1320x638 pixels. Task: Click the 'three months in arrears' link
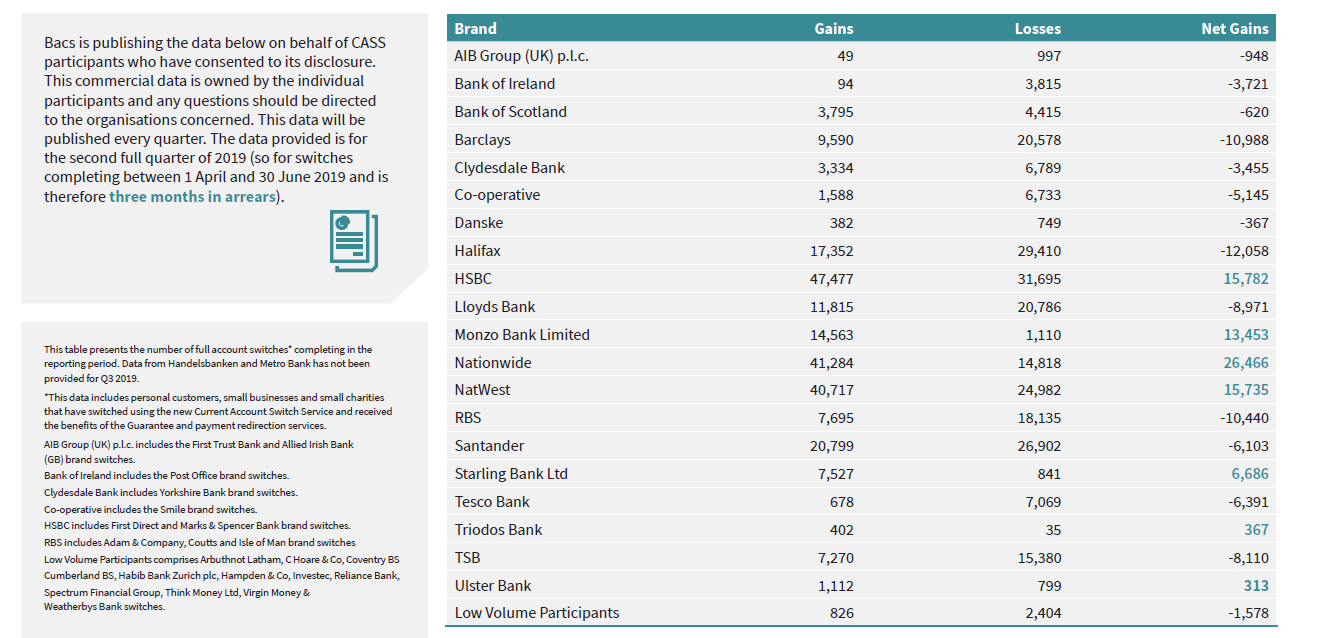pyautogui.click(x=191, y=196)
